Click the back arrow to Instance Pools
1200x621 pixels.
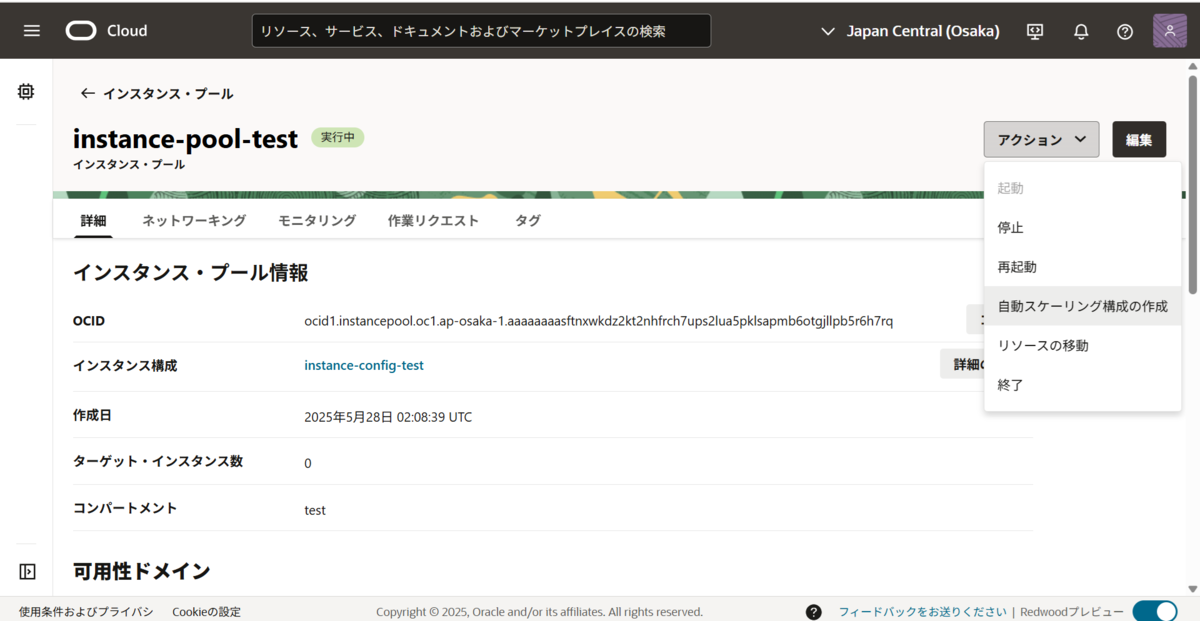point(88,93)
